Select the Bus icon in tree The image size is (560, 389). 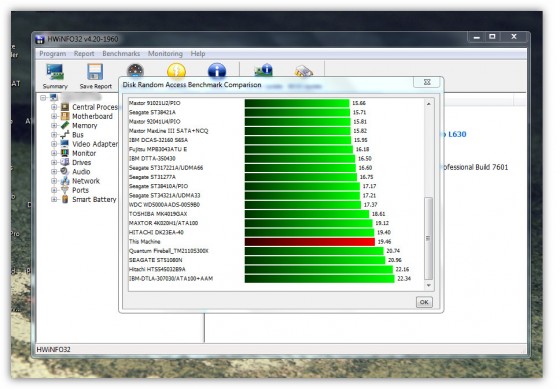65,135
